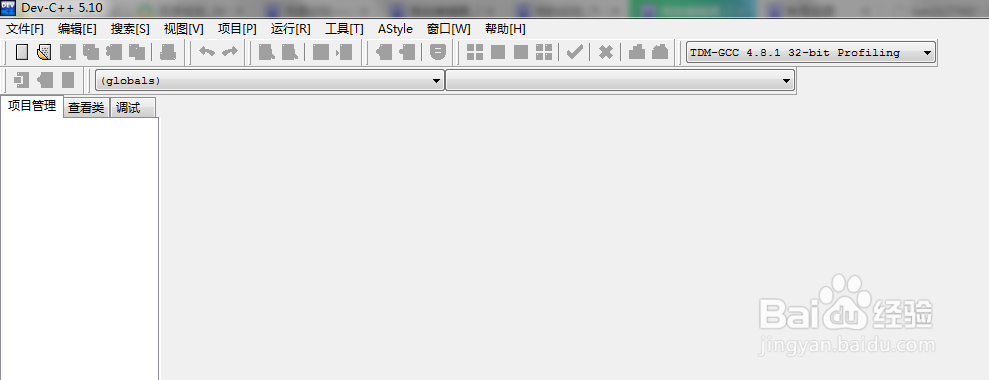989x380 pixels.
Task: Open the 窗口[W] menu
Action: [448, 29]
